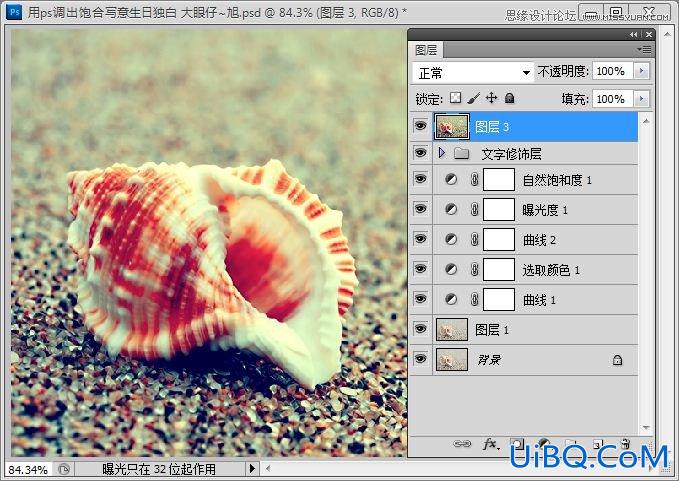The height and width of the screenshot is (481, 679).
Task: Toggle visibility of 曲线 1
Action: [x=420, y=299]
